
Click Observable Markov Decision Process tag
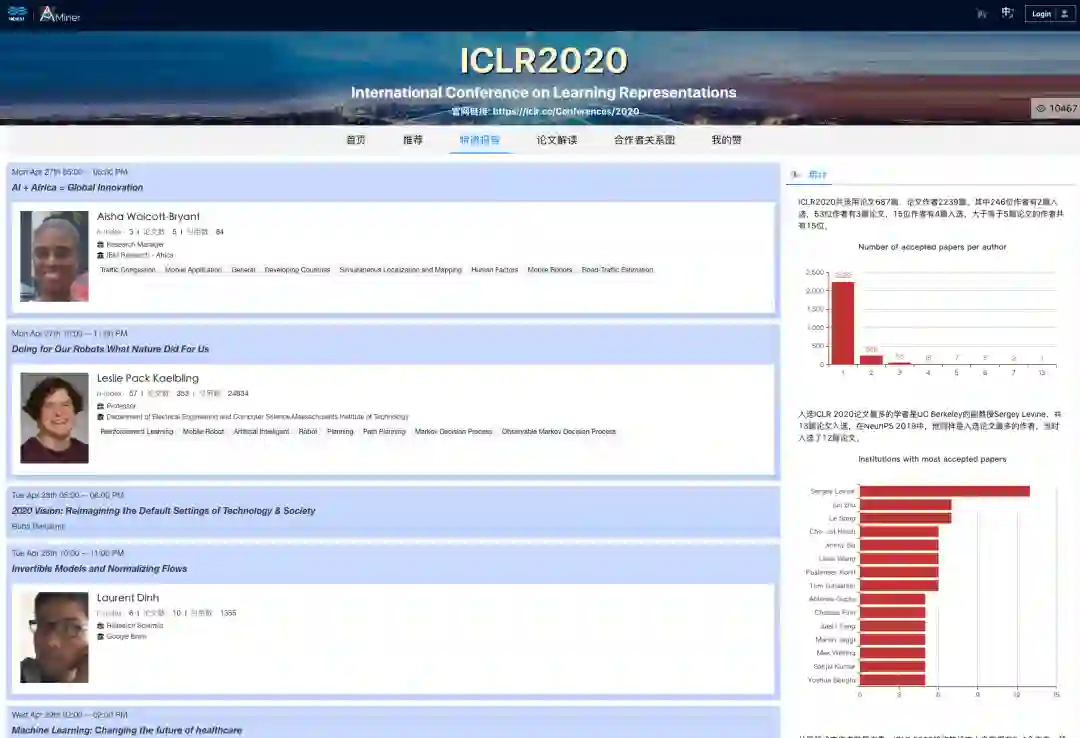559,432
